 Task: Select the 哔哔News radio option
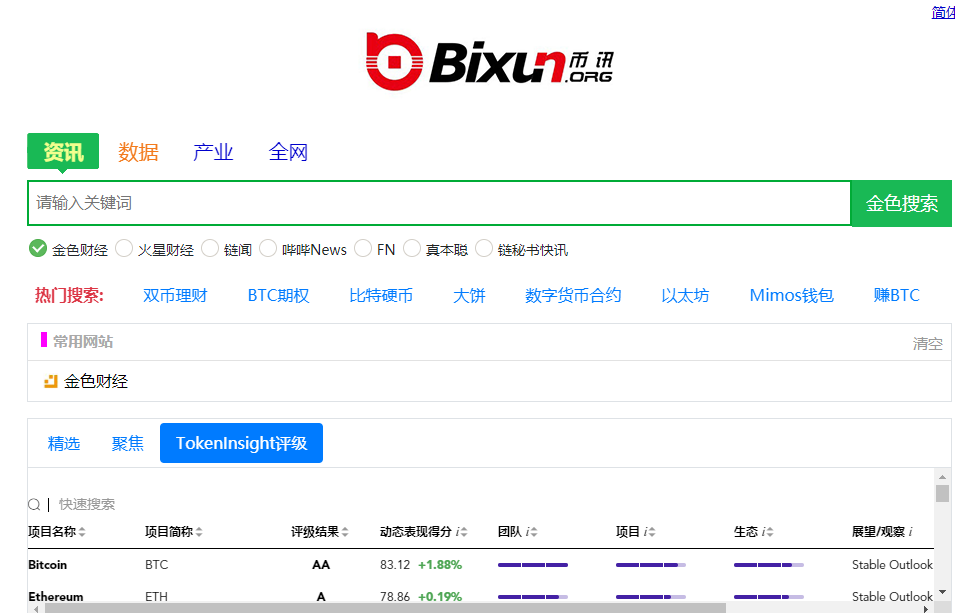click(268, 249)
